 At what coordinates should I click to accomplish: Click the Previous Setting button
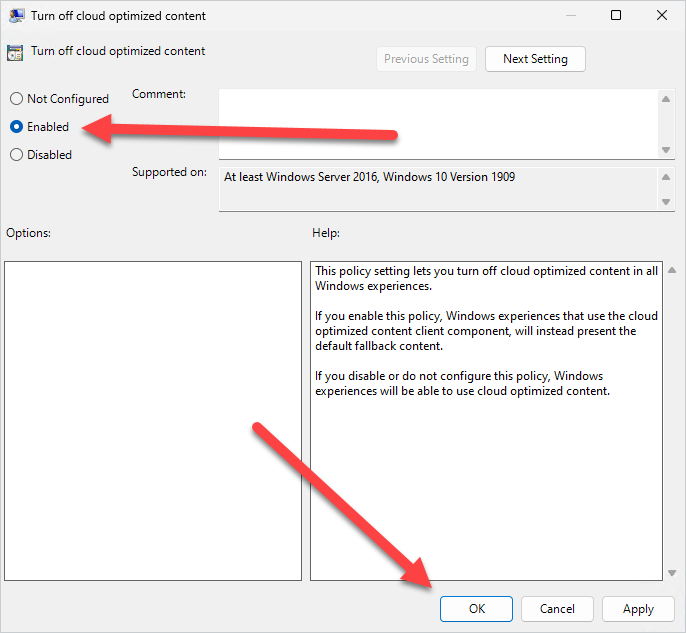426,59
